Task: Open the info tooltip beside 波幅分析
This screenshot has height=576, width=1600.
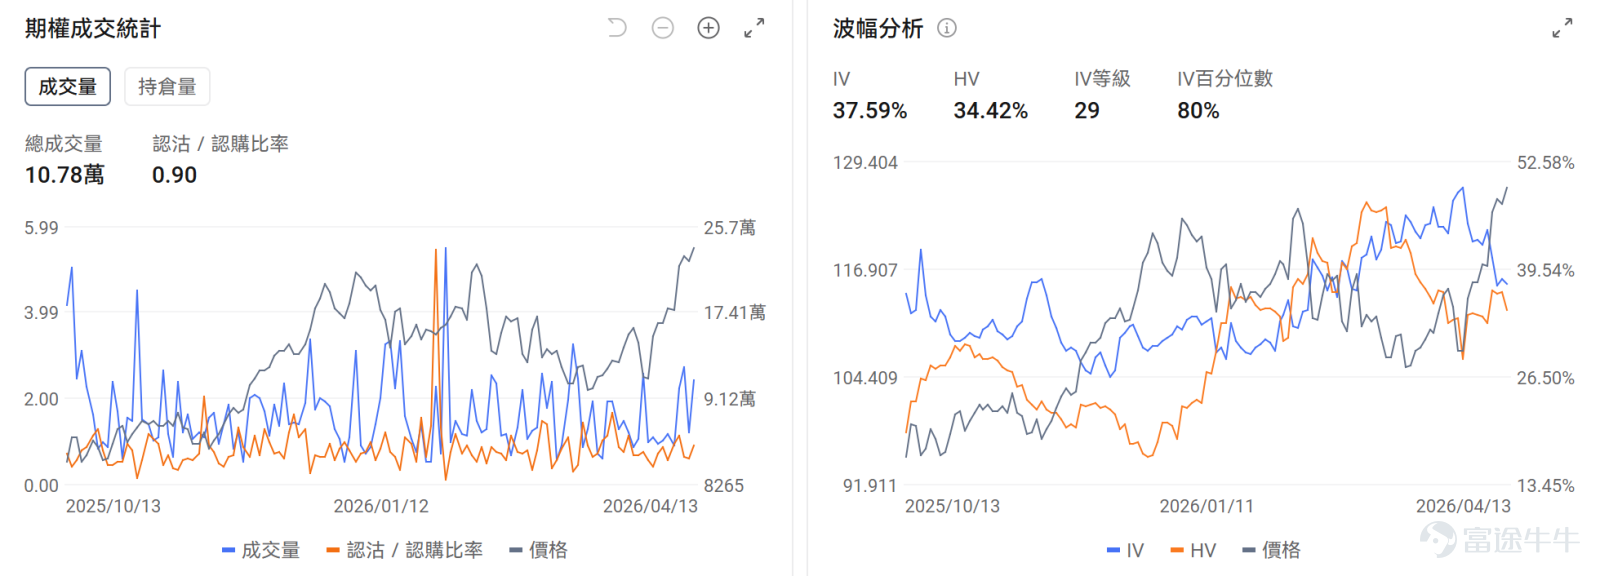Action: tap(946, 28)
